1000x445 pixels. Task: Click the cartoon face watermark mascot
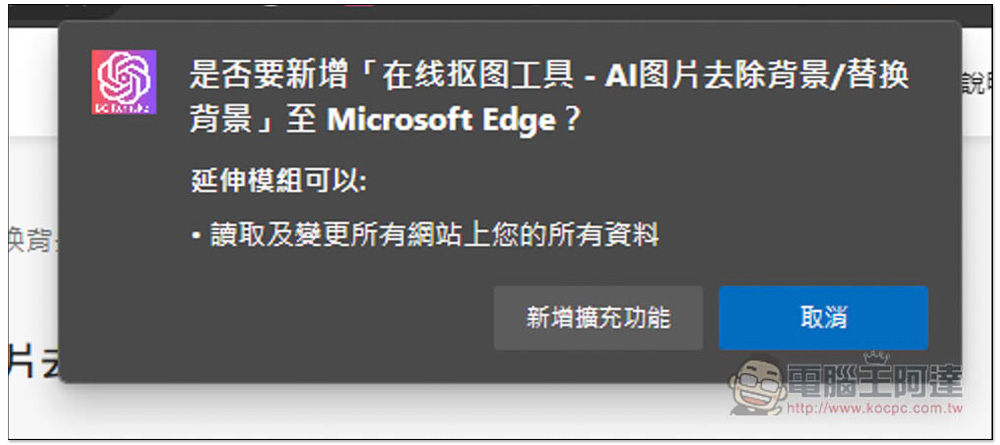[756, 386]
